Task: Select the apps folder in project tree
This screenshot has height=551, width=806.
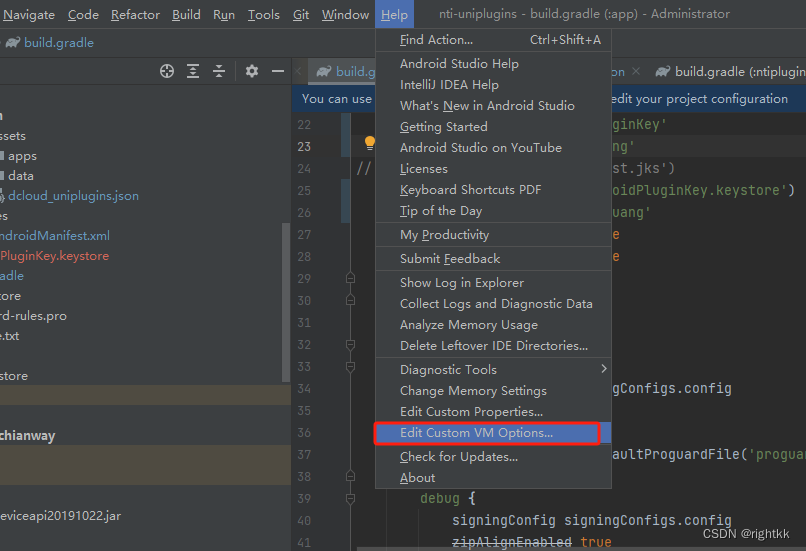Action: [22, 156]
